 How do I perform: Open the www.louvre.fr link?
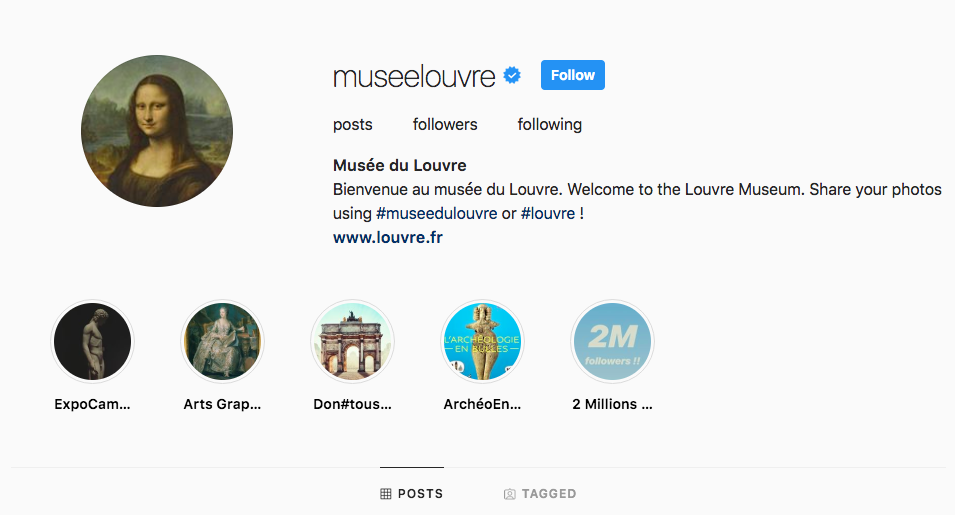tap(387, 237)
